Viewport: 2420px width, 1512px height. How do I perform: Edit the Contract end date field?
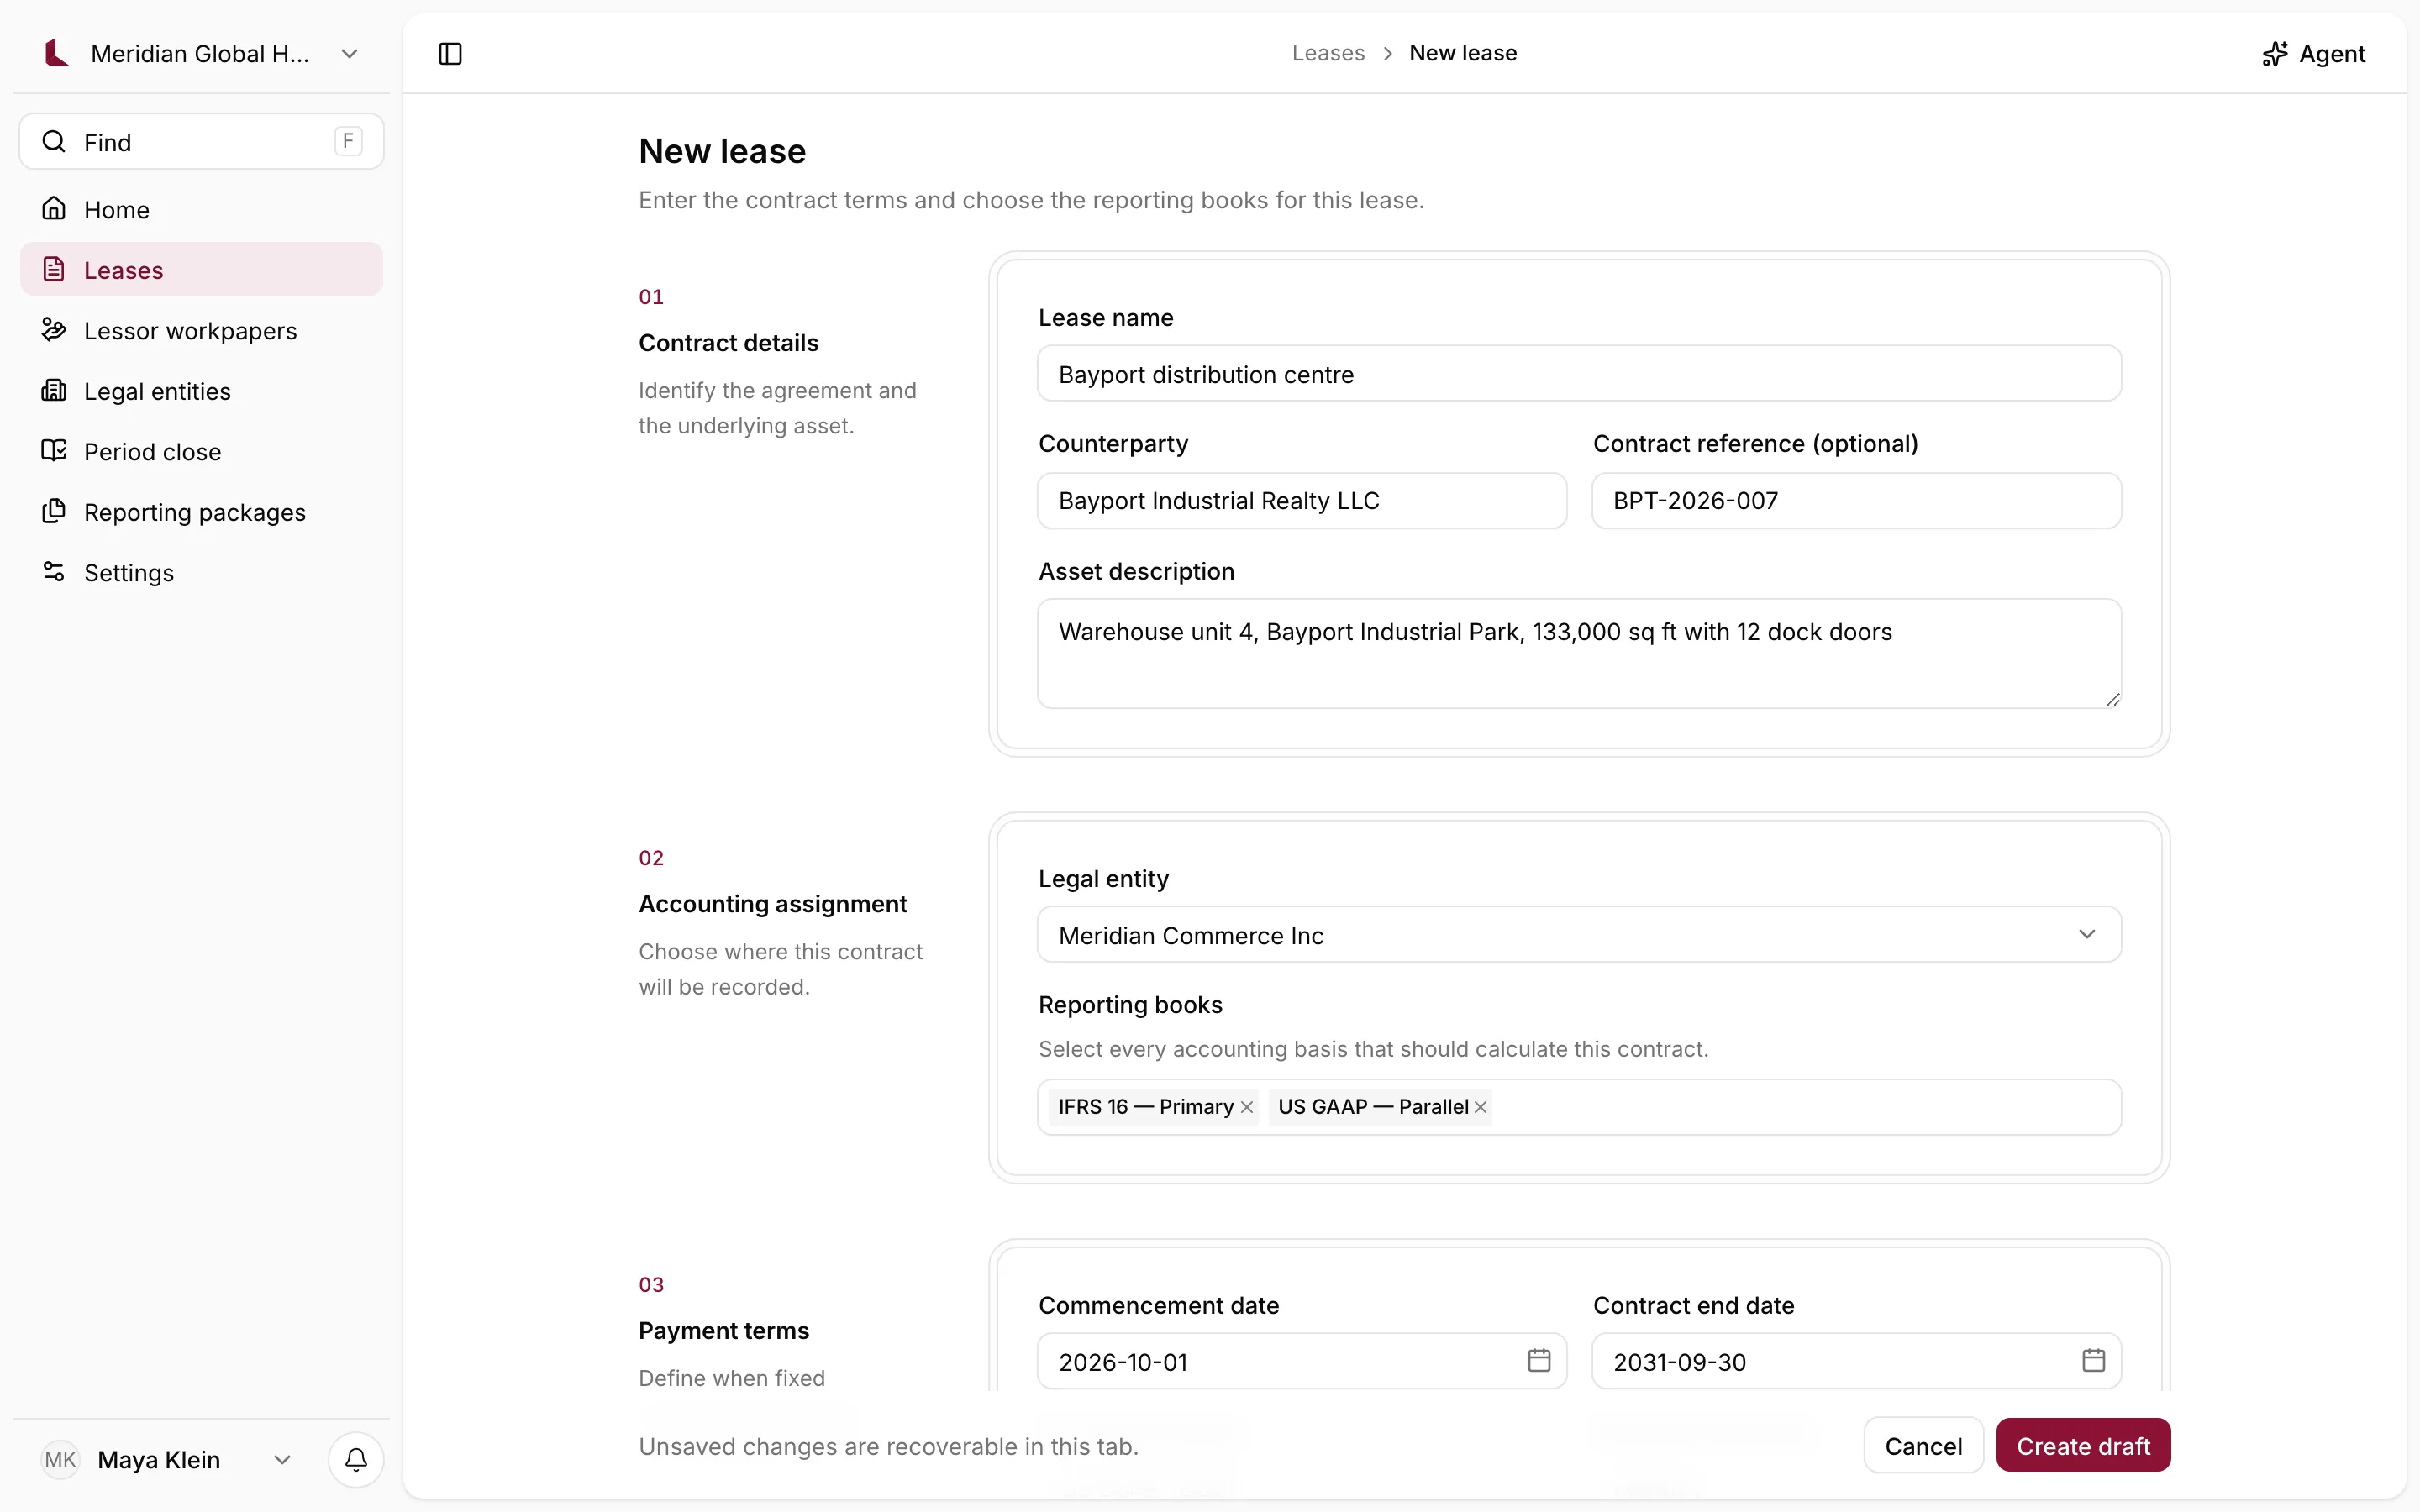(x=1856, y=1361)
